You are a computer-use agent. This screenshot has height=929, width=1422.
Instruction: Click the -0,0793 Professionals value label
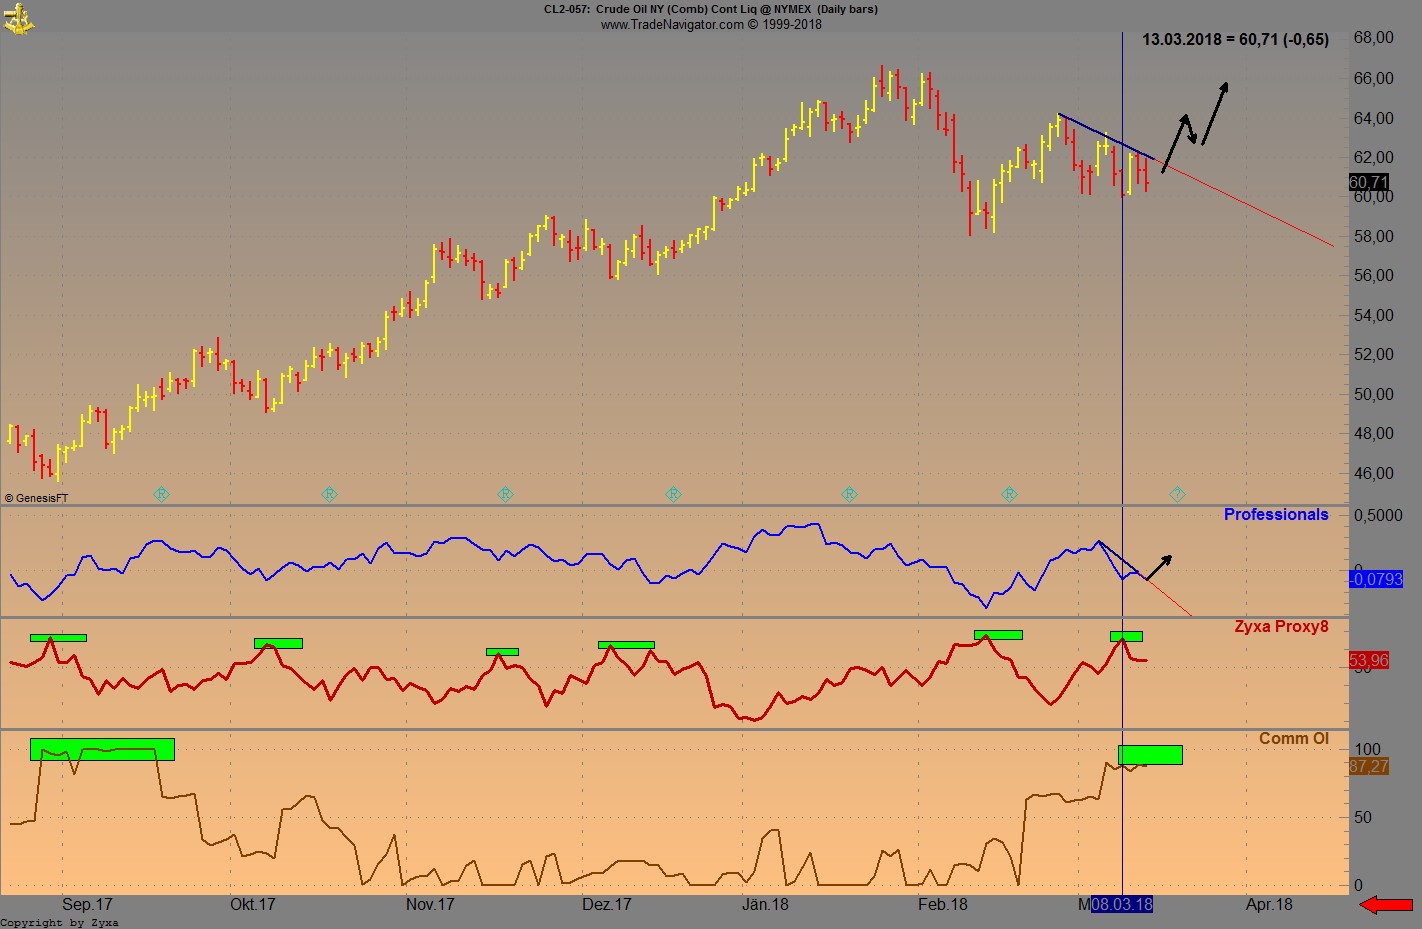1376,579
